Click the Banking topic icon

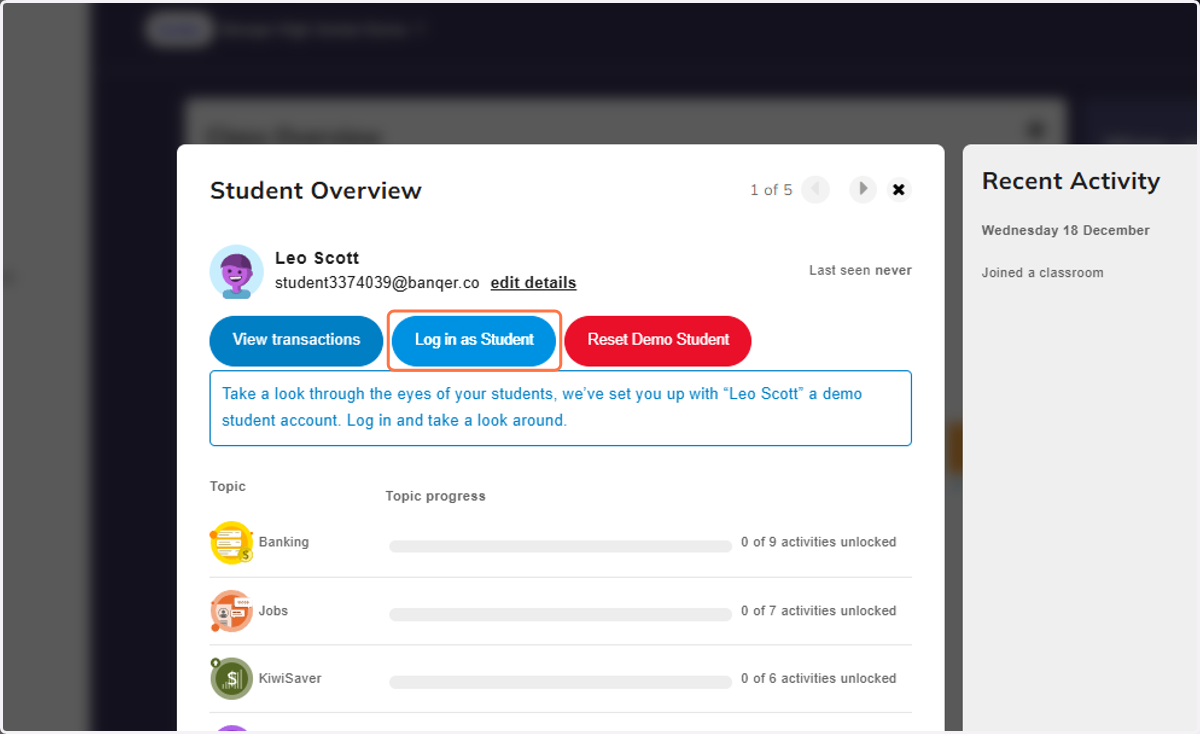point(232,542)
